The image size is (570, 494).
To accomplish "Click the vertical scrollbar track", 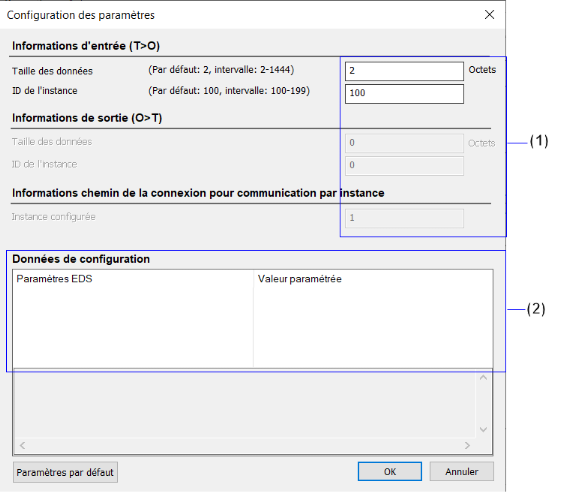I will (x=483, y=404).
